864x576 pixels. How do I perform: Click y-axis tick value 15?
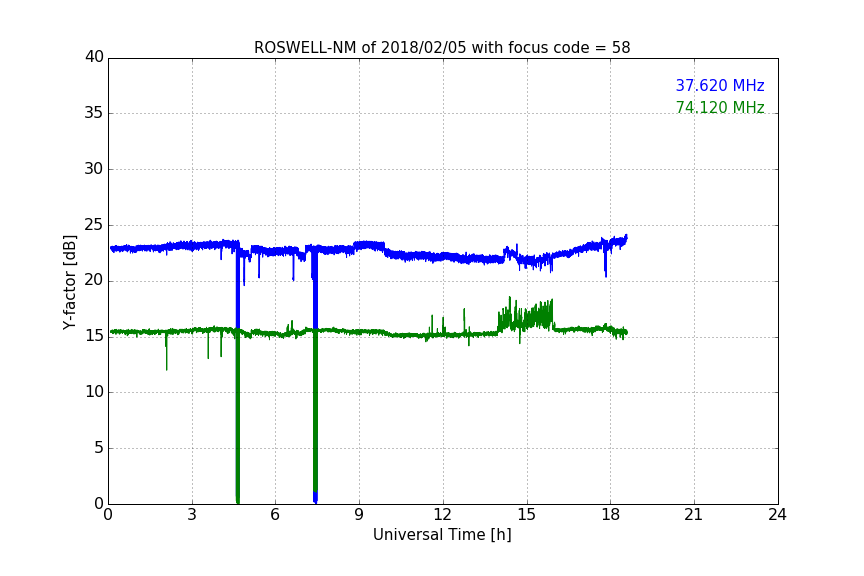point(94,336)
